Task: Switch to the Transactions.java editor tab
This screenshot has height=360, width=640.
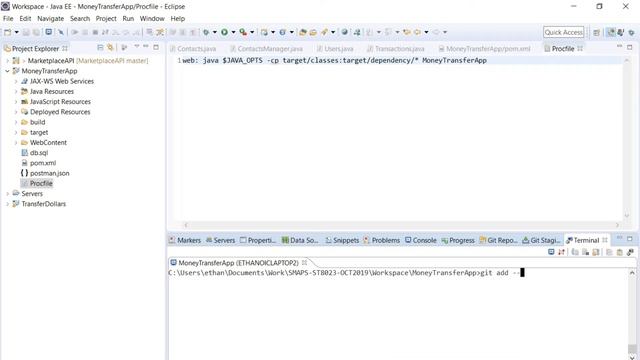Action: (399, 49)
